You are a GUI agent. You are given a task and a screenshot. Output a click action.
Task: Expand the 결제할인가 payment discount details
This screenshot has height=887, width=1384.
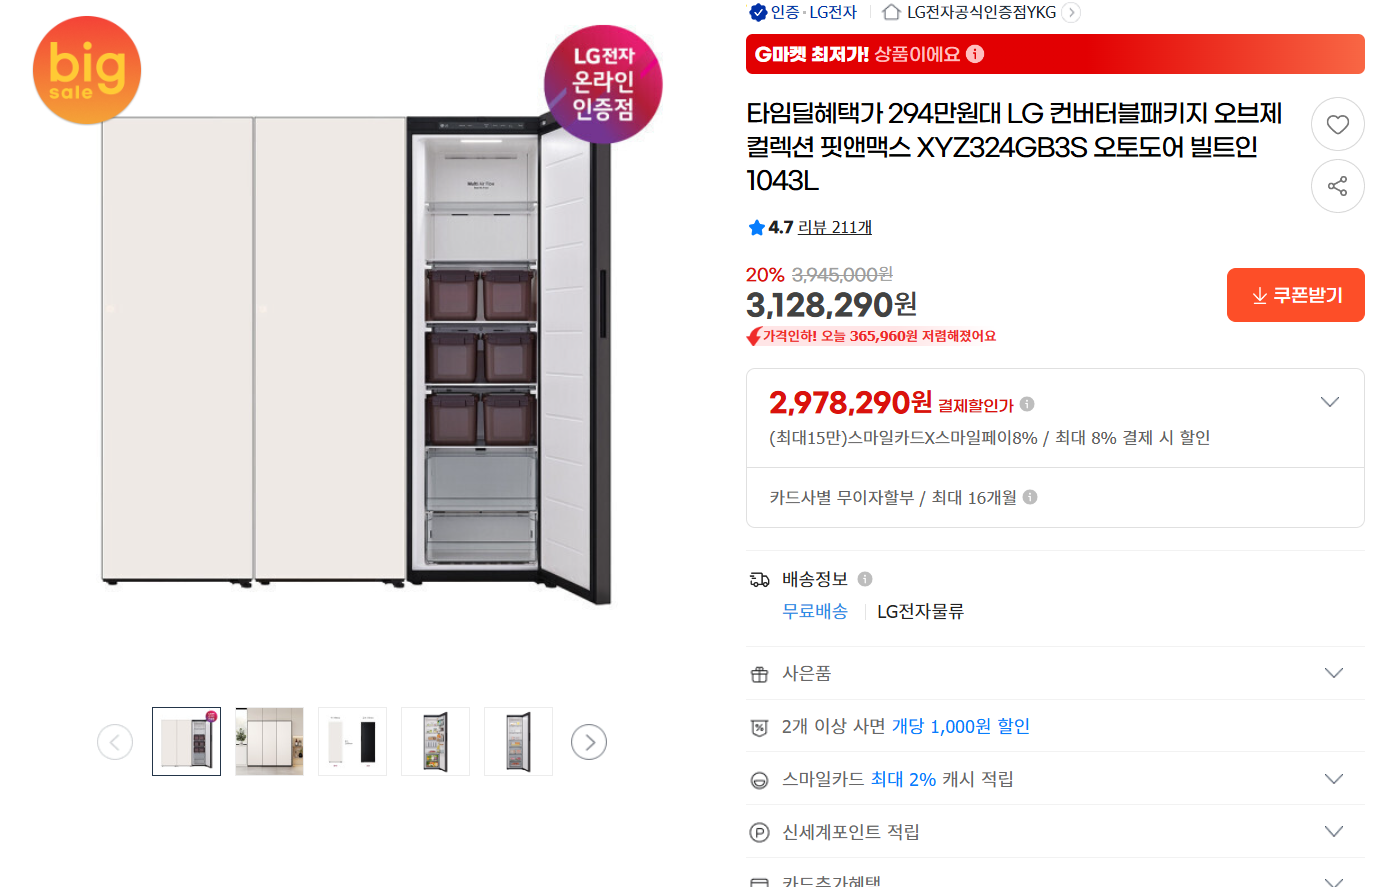[x=1329, y=402]
